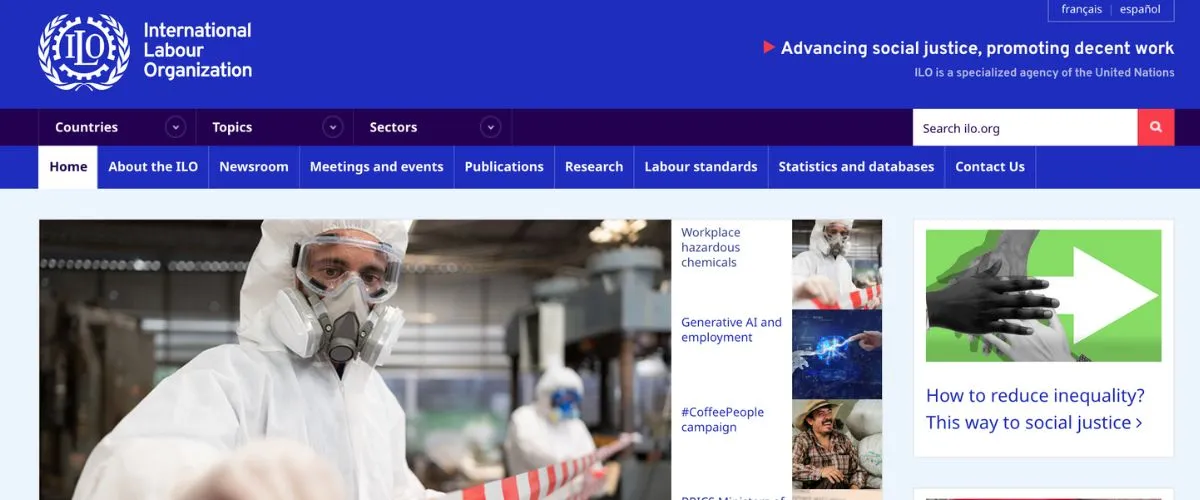Expand the Countries dropdown chevron
The height and width of the screenshot is (500, 1200).
pyautogui.click(x=176, y=127)
